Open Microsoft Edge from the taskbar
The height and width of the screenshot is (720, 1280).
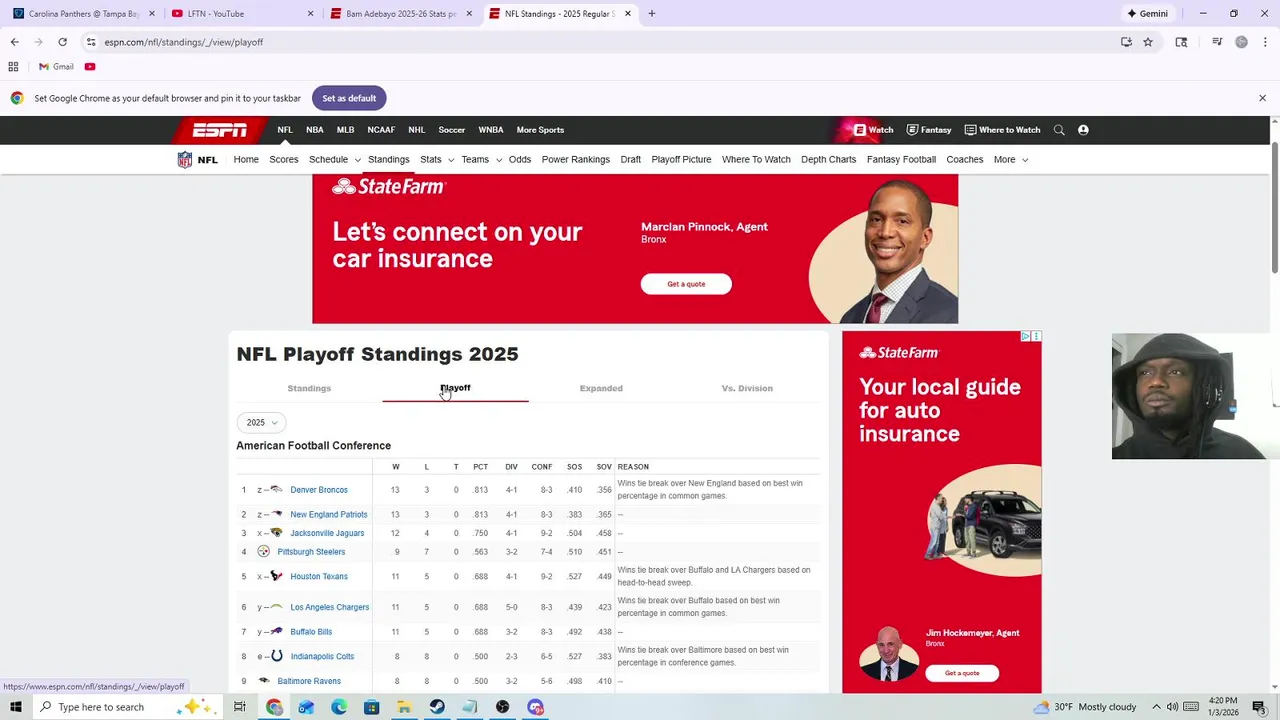[x=339, y=707]
